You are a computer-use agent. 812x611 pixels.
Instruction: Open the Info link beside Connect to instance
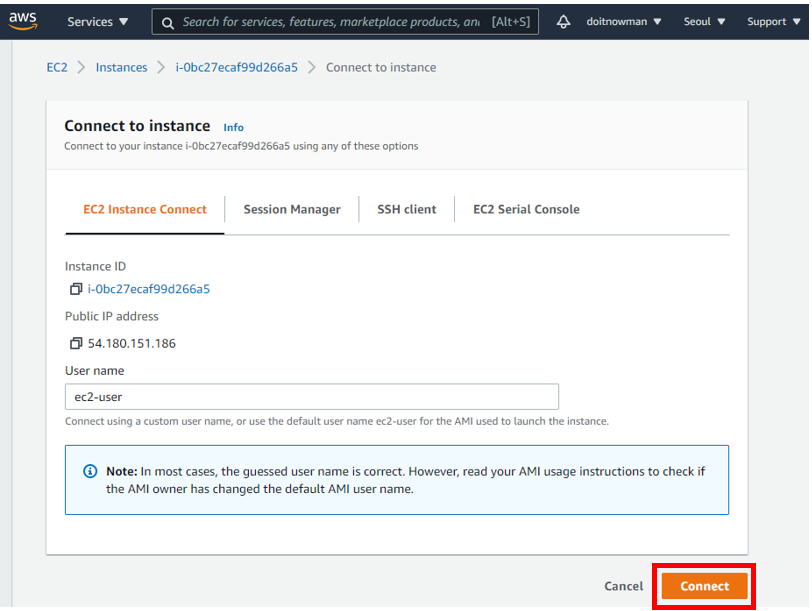coord(234,127)
